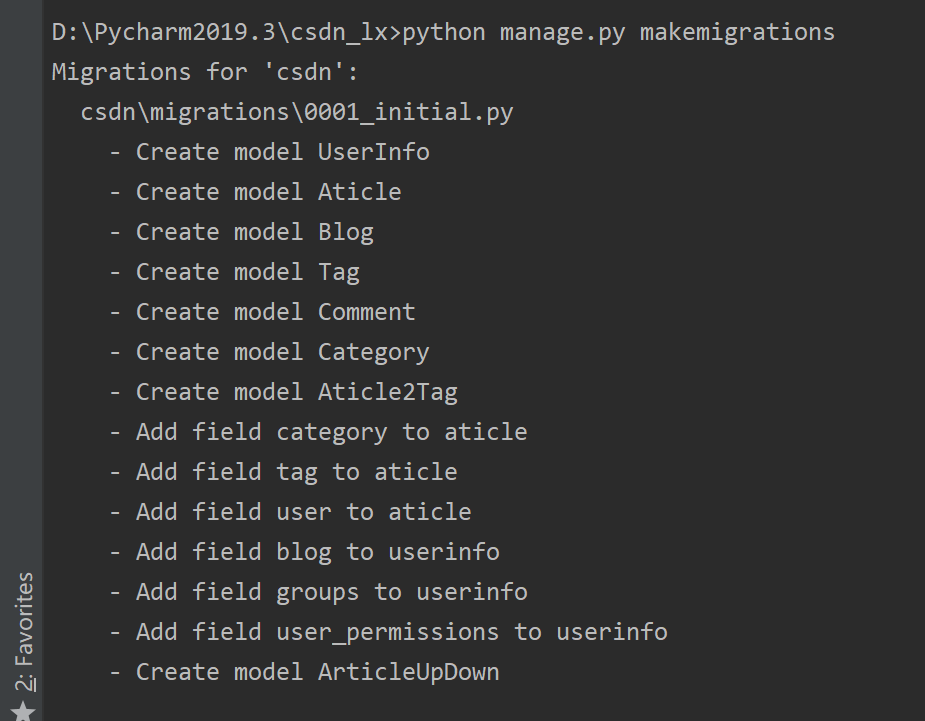Select the "Migrations for 'csdn':" line
The width and height of the screenshot is (925, 721).
(205, 72)
